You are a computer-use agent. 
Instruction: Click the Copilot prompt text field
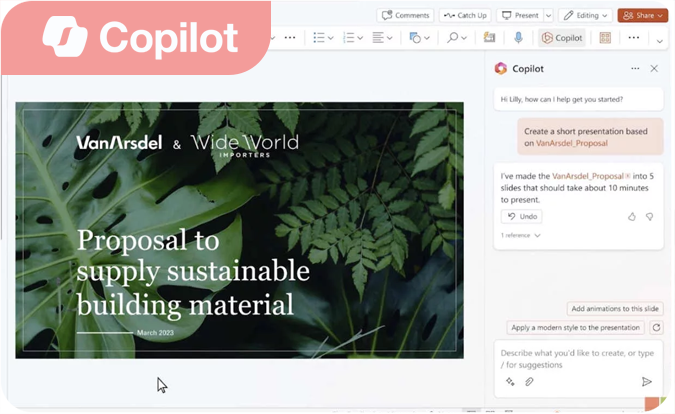tap(575, 357)
